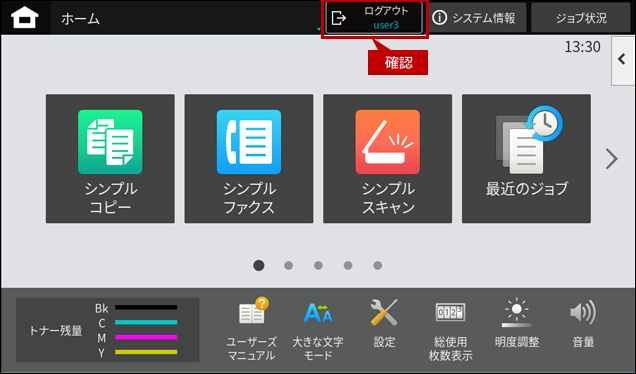Toggle 大きな文字モード large text mode
636x374 pixels.
[x=318, y=329]
